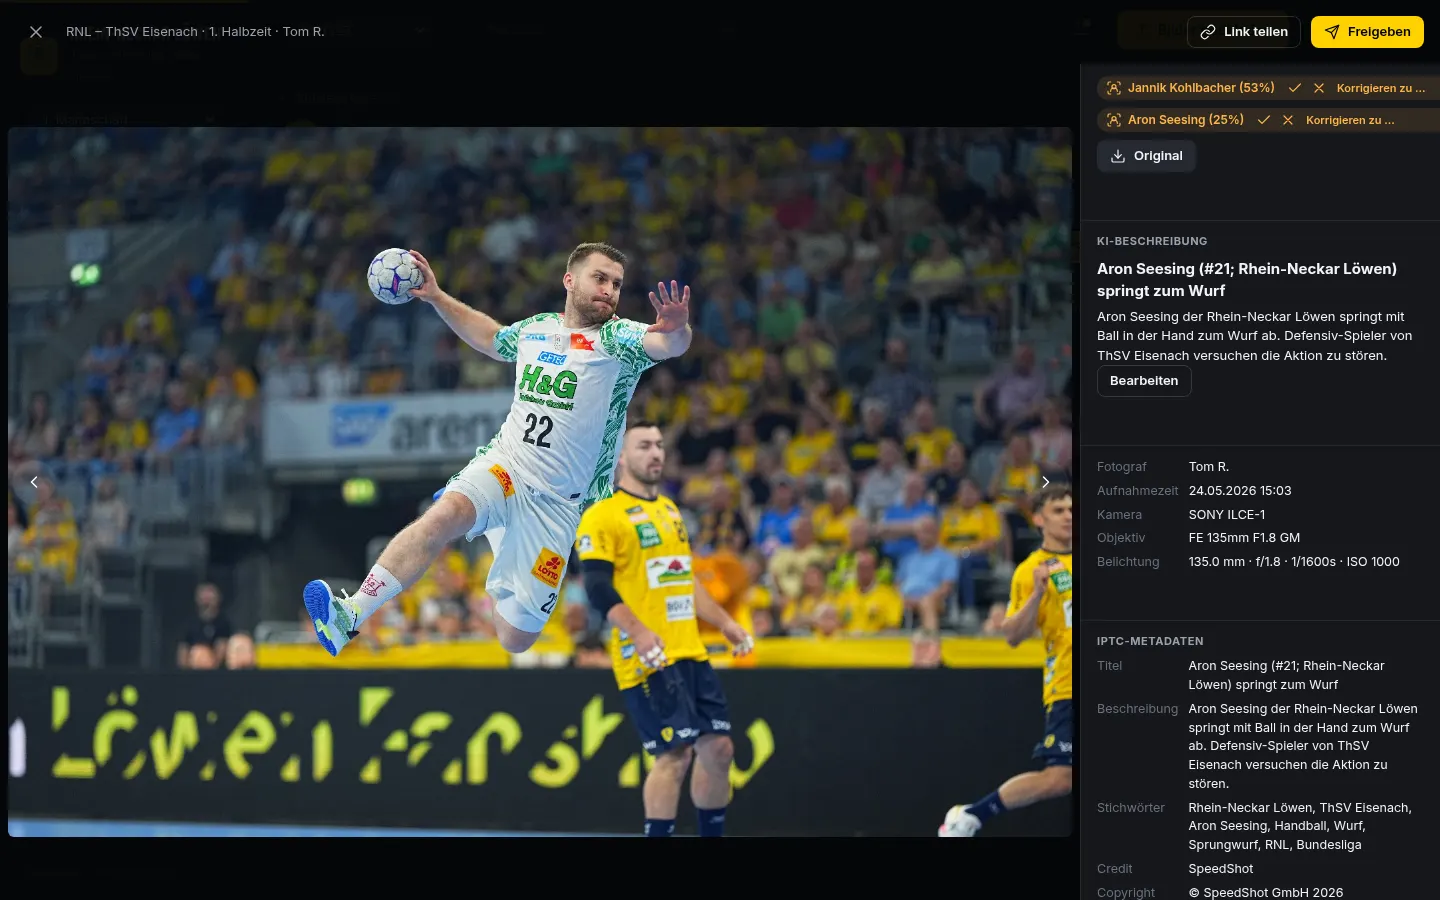Open Korrigieren zu dropdown for Jannik Kohlbacher
Screen dimensions: 1440x900
coord(1381,88)
